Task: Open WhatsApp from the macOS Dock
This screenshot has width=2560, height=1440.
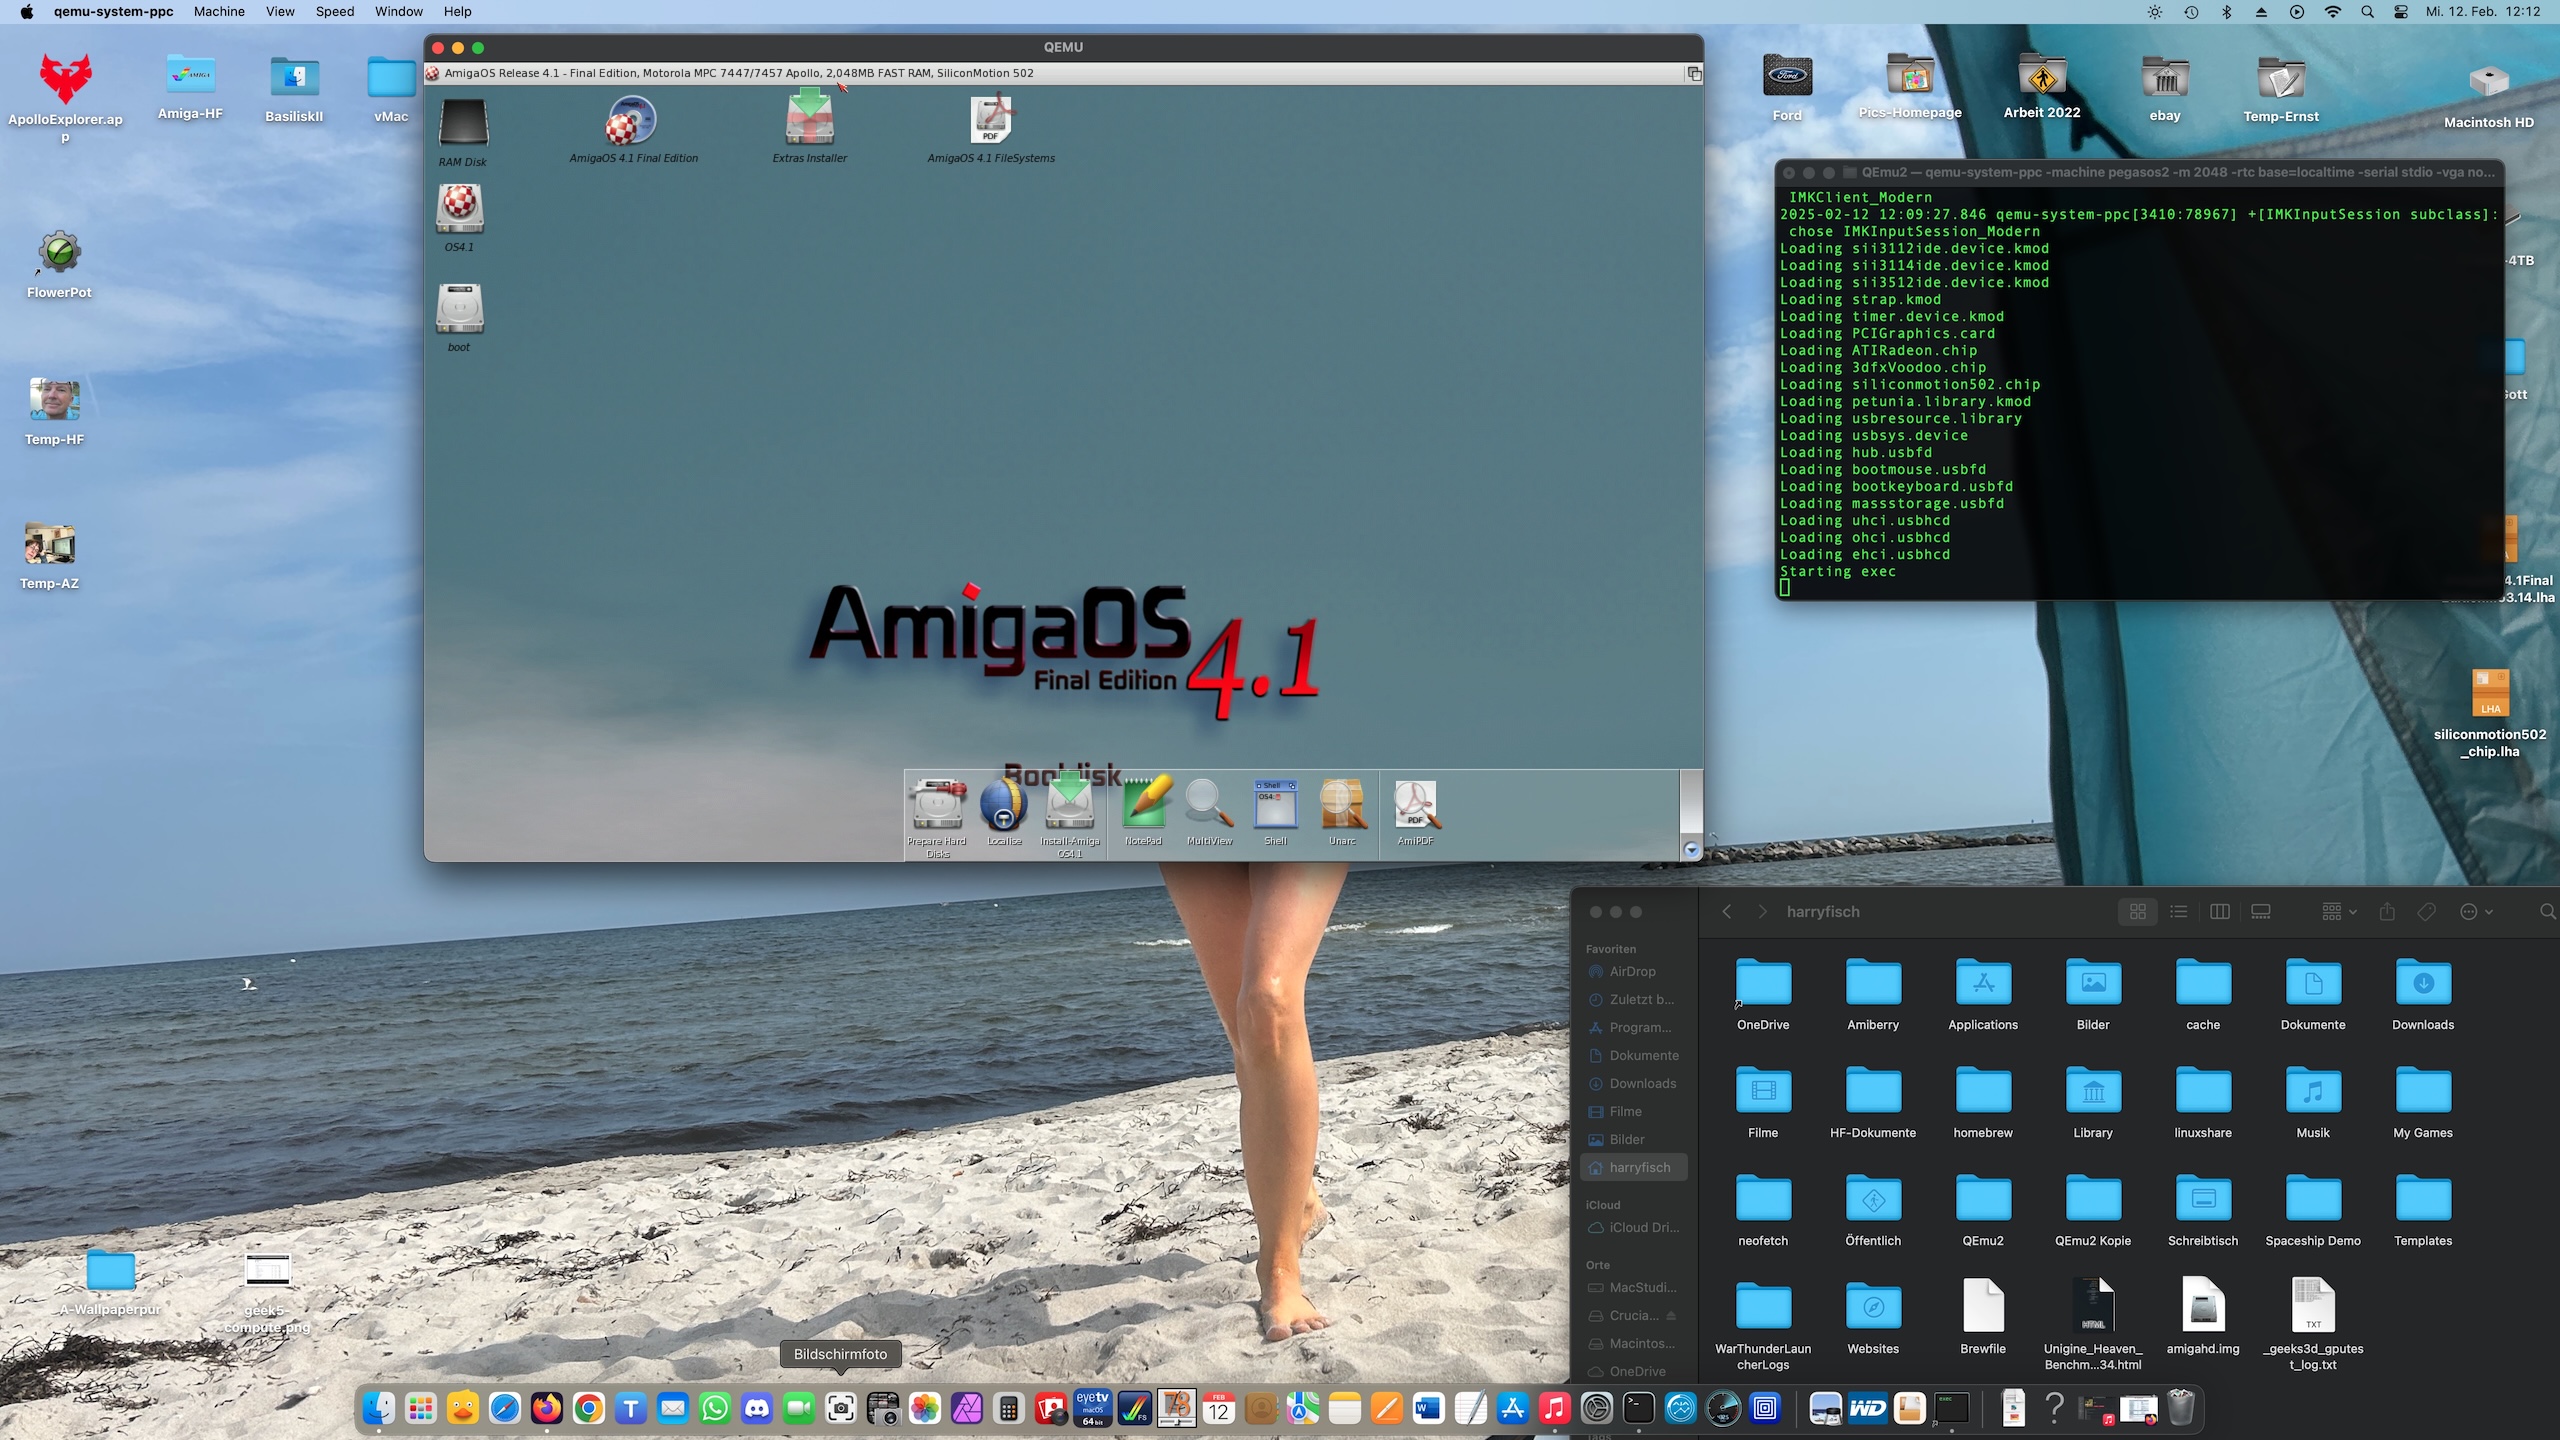Action: [x=715, y=1409]
